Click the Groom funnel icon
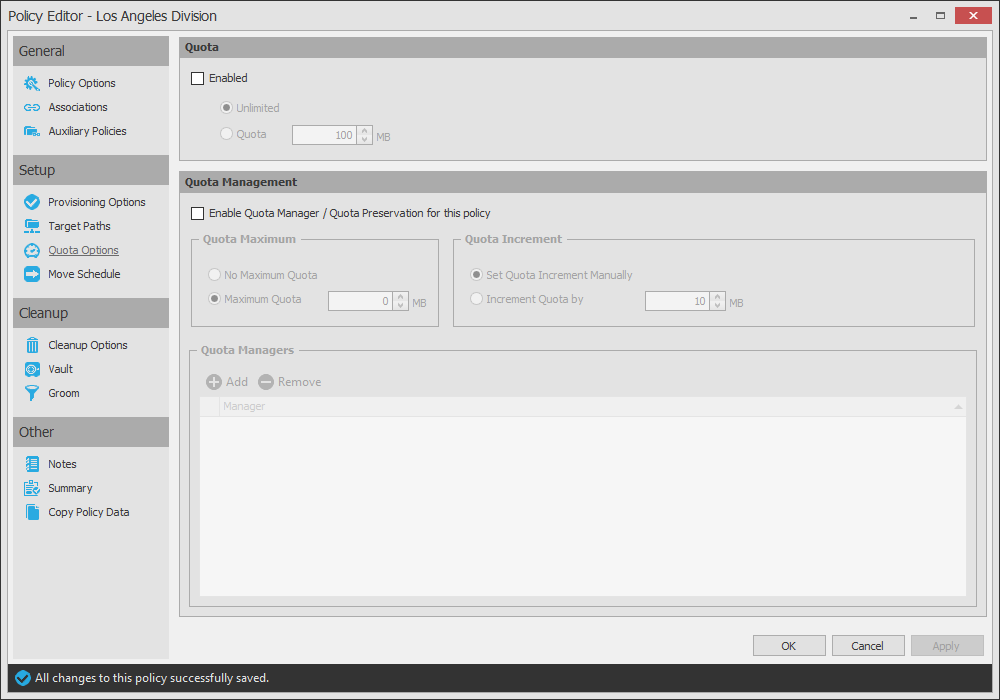1000x700 pixels. [x=32, y=393]
